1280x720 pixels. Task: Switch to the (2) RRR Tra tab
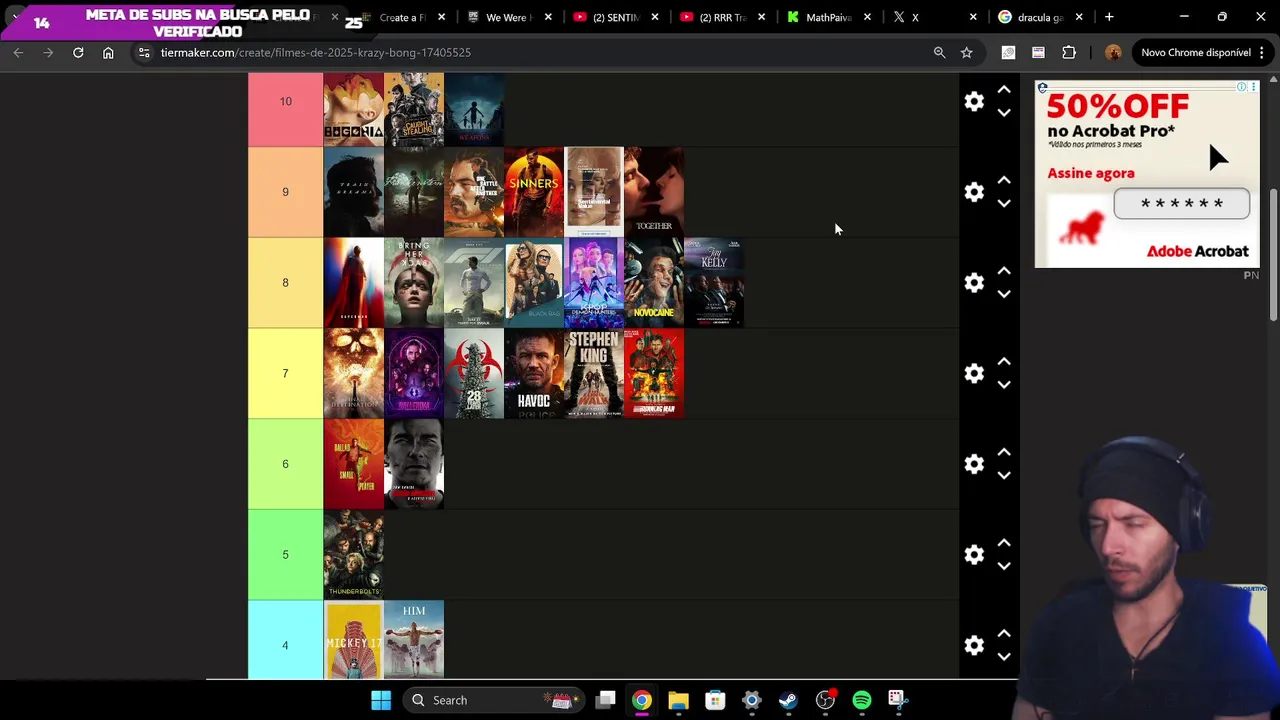pyautogui.click(x=721, y=17)
